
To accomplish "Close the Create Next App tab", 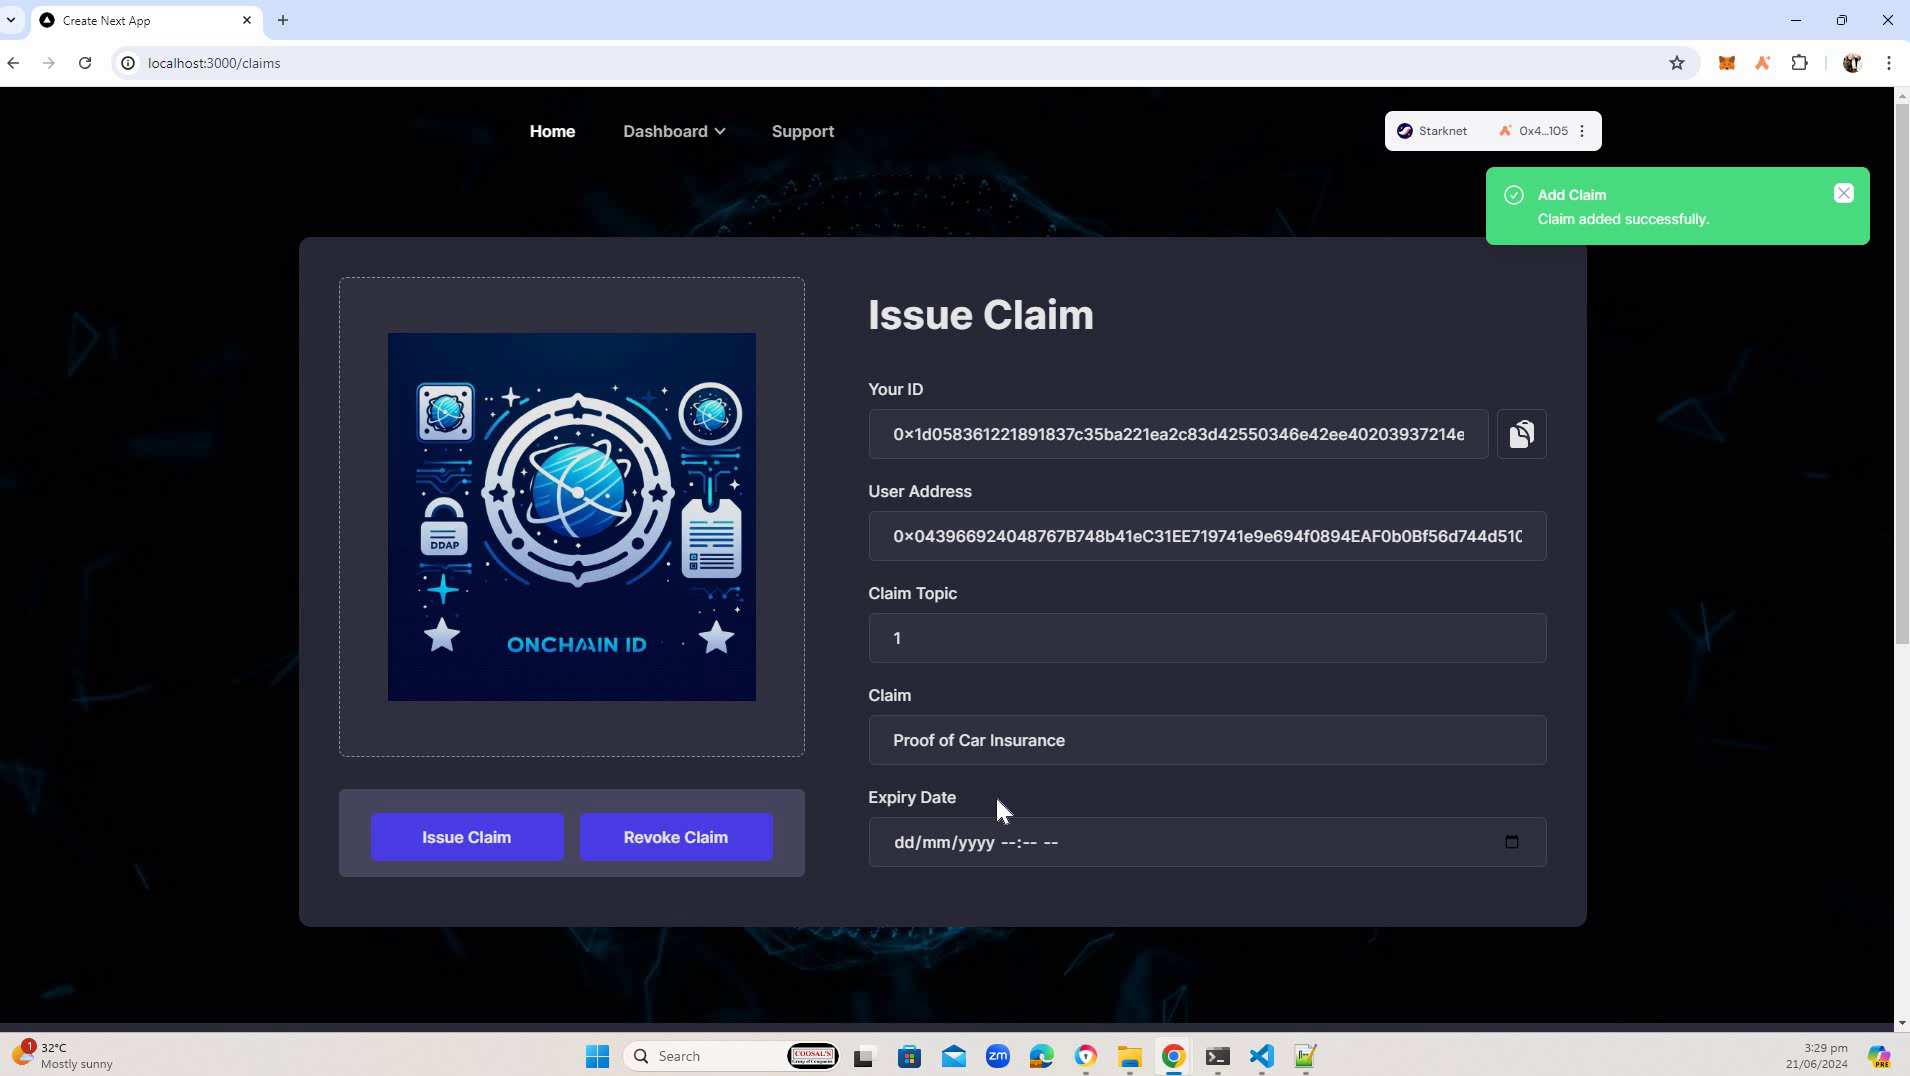I will click(247, 20).
